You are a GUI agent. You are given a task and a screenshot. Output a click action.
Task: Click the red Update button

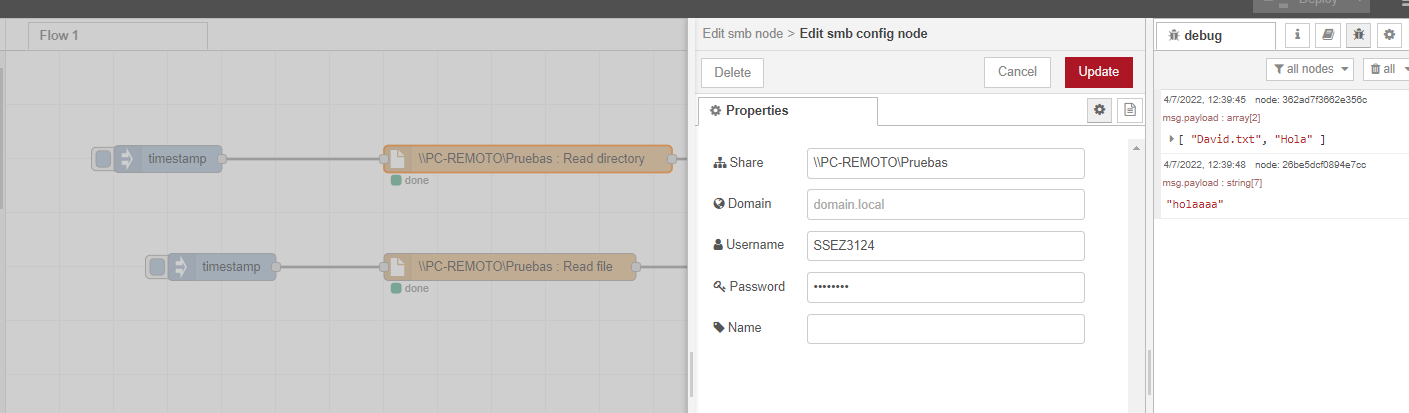(1098, 72)
